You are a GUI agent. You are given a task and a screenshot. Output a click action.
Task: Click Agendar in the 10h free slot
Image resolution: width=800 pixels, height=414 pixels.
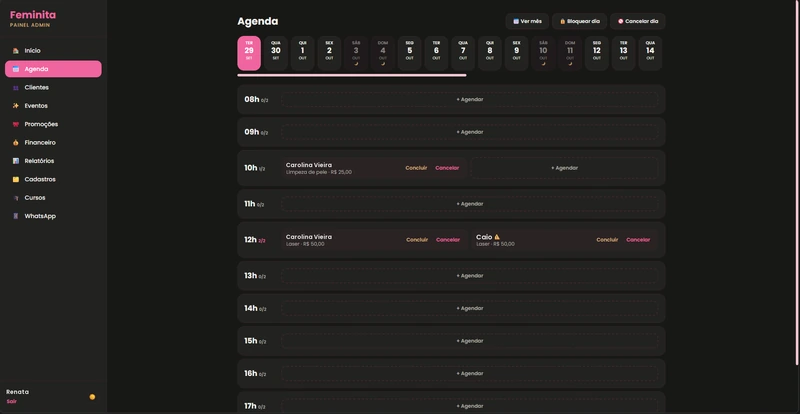pyautogui.click(x=564, y=168)
